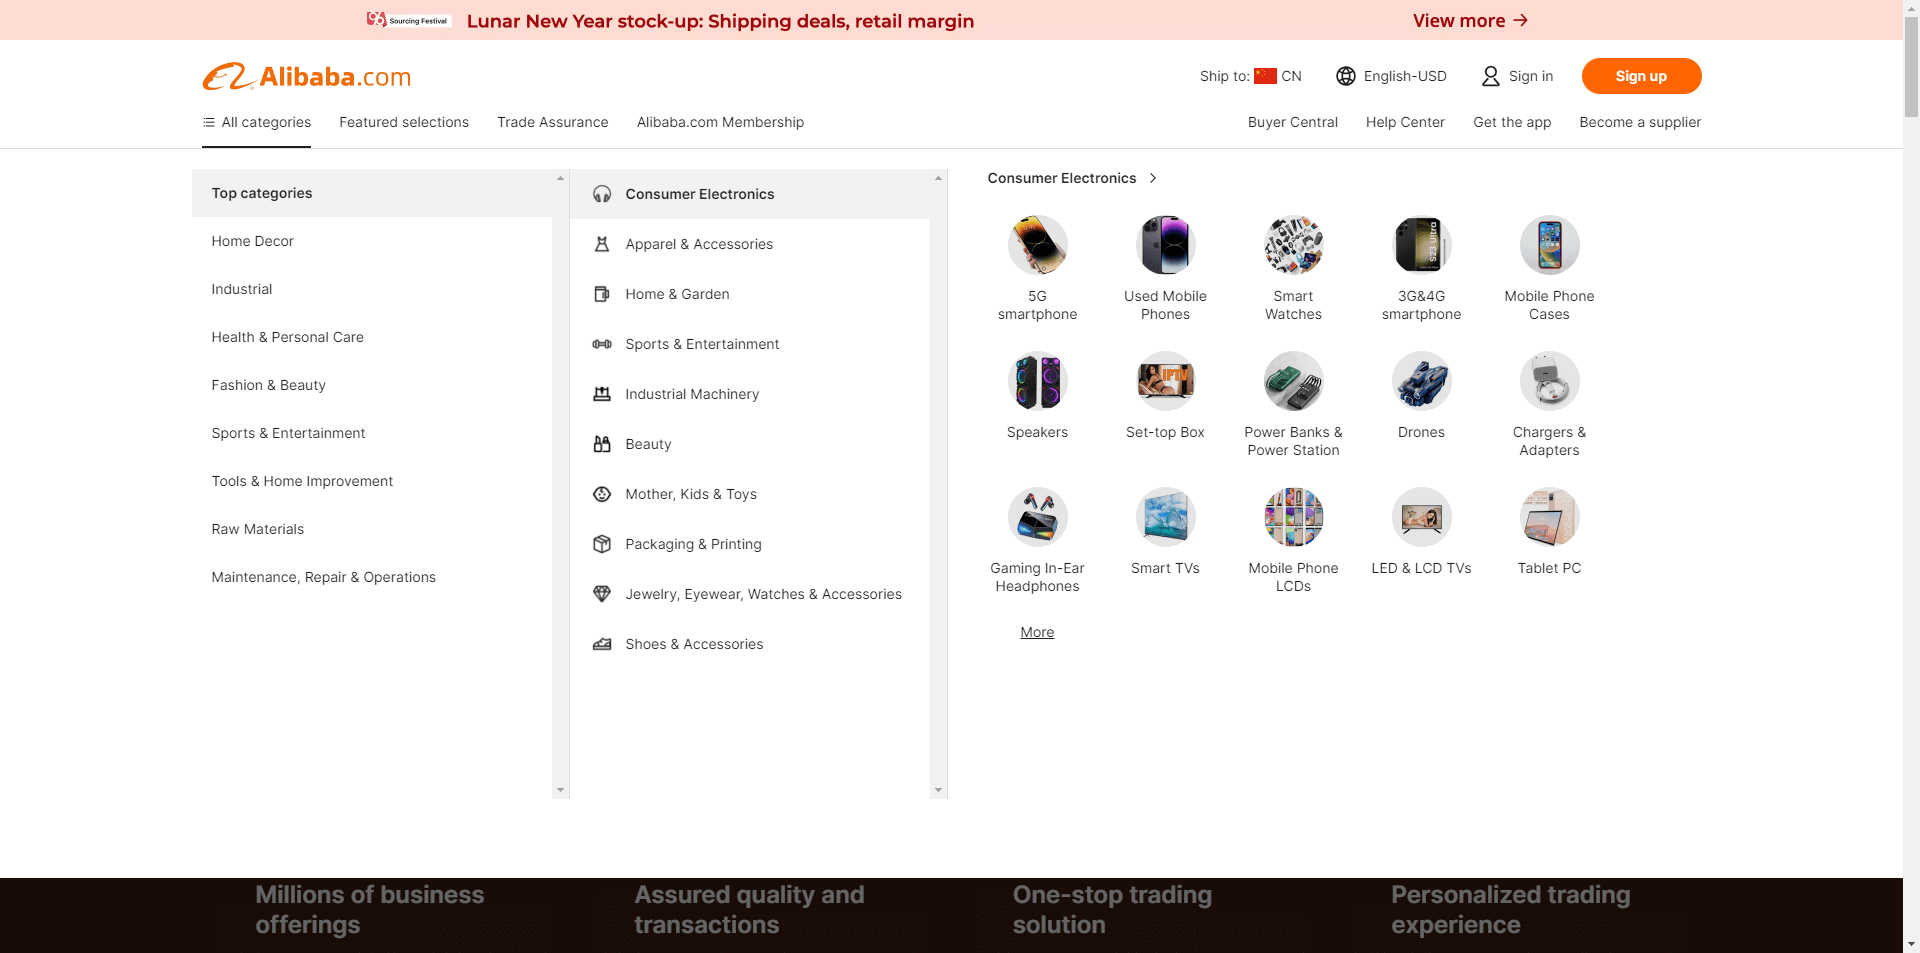Select Health & Personal Care category

(372, 337)
